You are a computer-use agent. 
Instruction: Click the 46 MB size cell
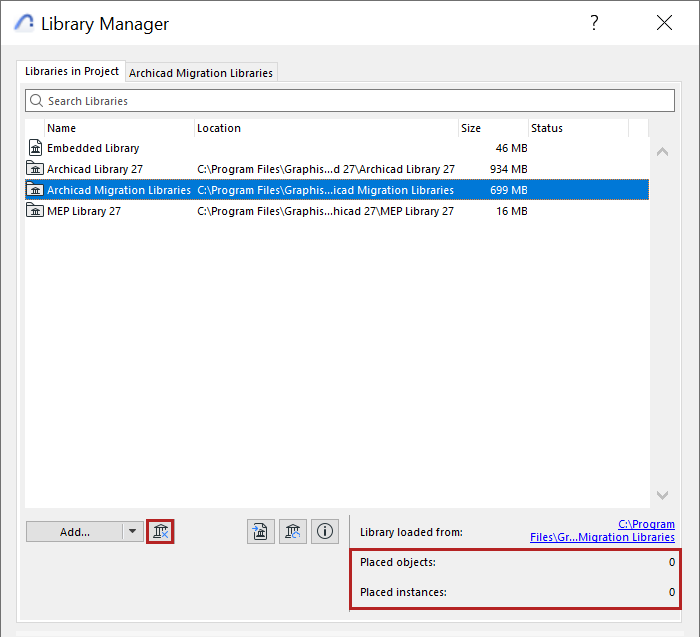coord(511,148)
